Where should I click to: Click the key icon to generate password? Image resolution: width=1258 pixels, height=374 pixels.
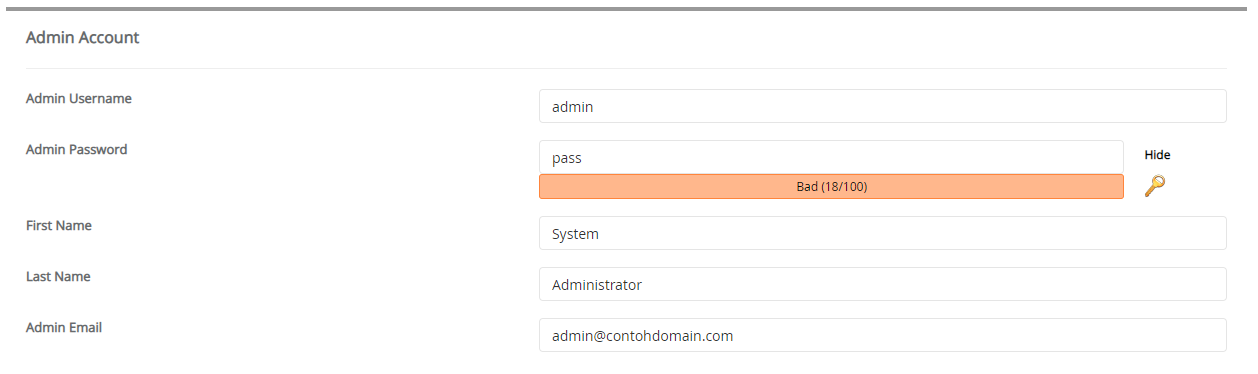tap(1155, 185)
